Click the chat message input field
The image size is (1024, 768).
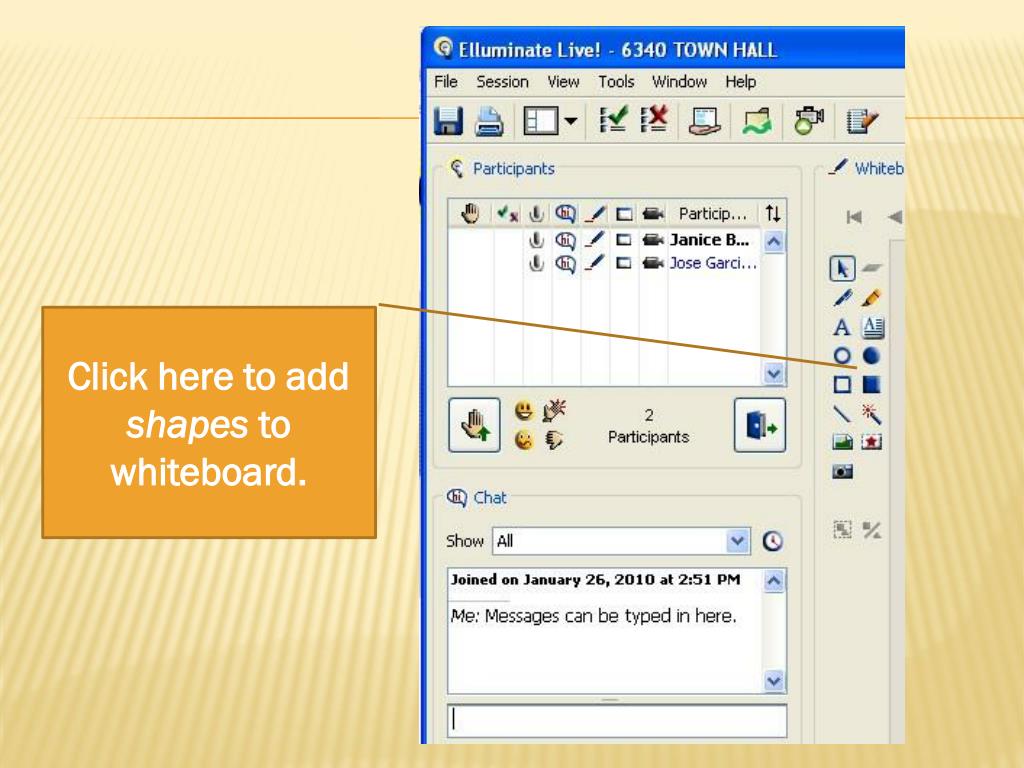pyautogui.click(x=617, y=721)
